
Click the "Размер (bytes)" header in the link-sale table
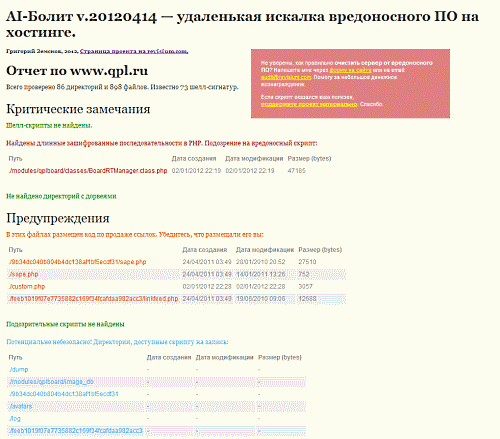[x=320, y=250]
